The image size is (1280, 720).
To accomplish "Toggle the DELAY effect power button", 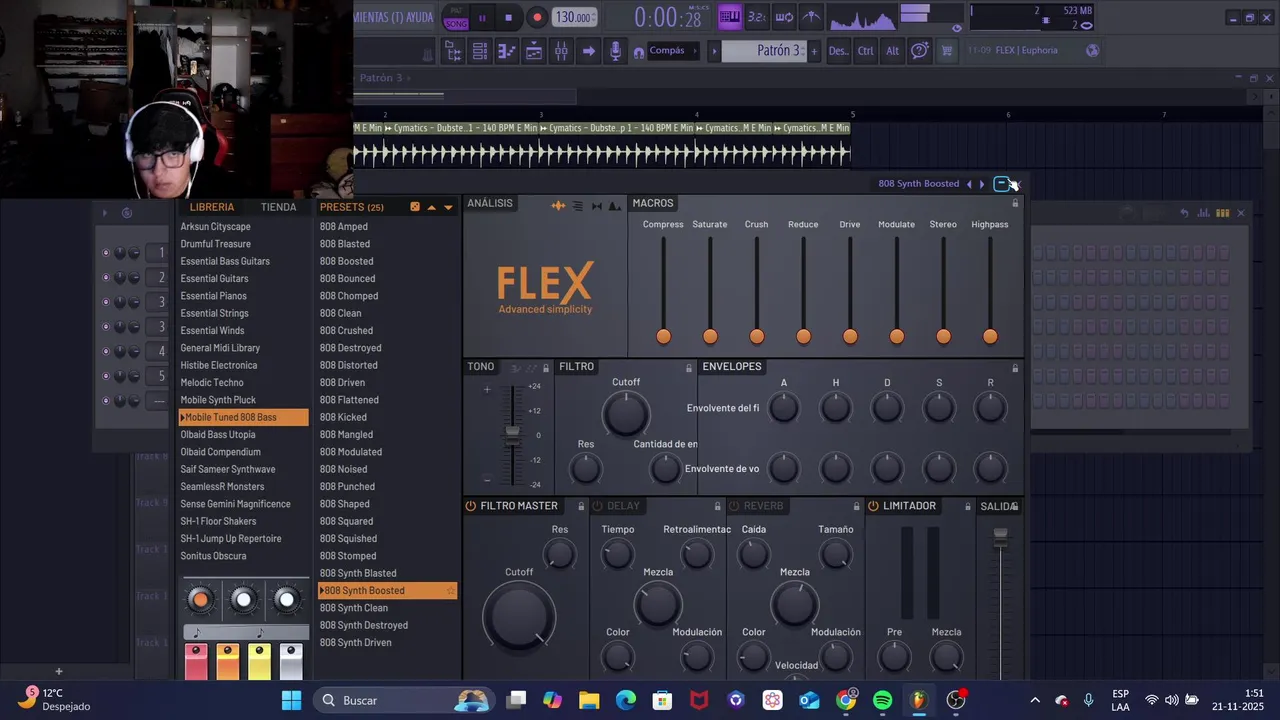I will tap(598, 506).
